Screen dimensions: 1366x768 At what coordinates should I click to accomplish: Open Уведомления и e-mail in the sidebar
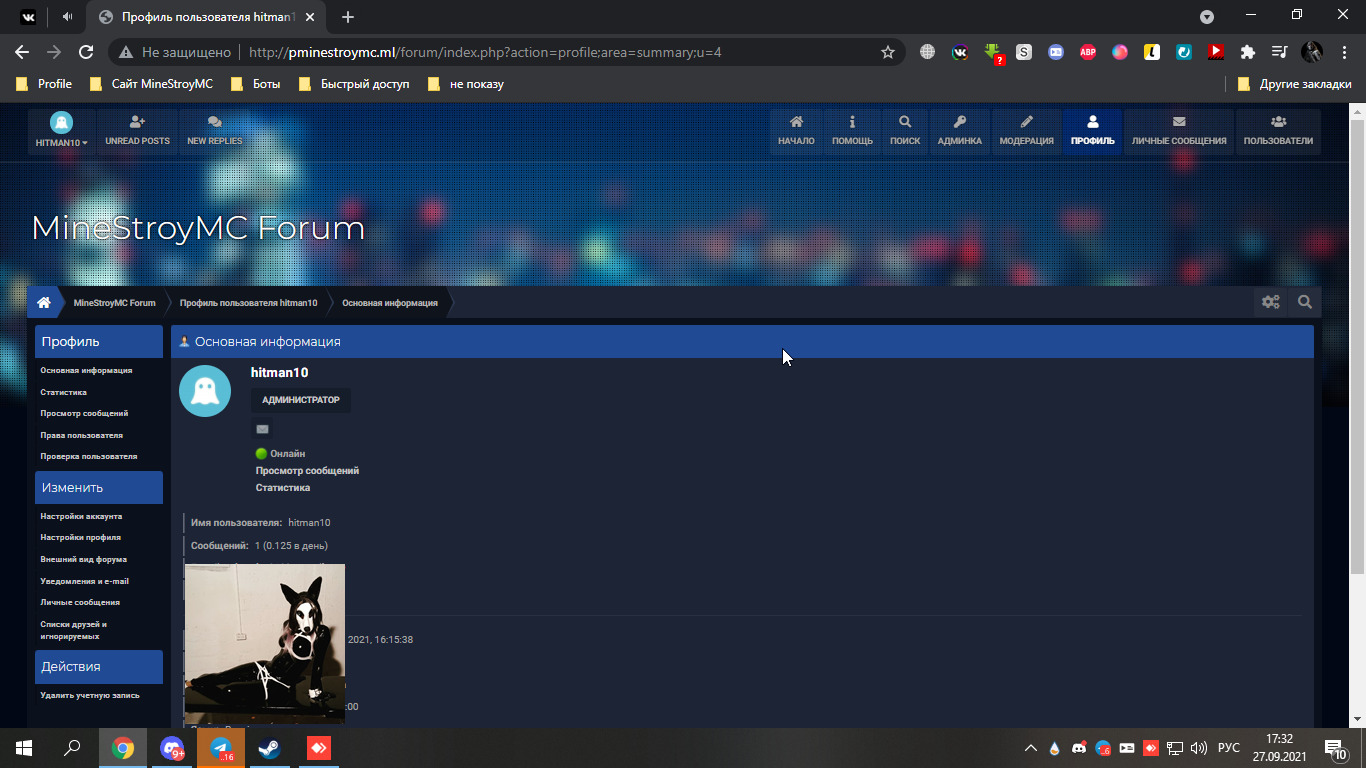click(85, 581)
